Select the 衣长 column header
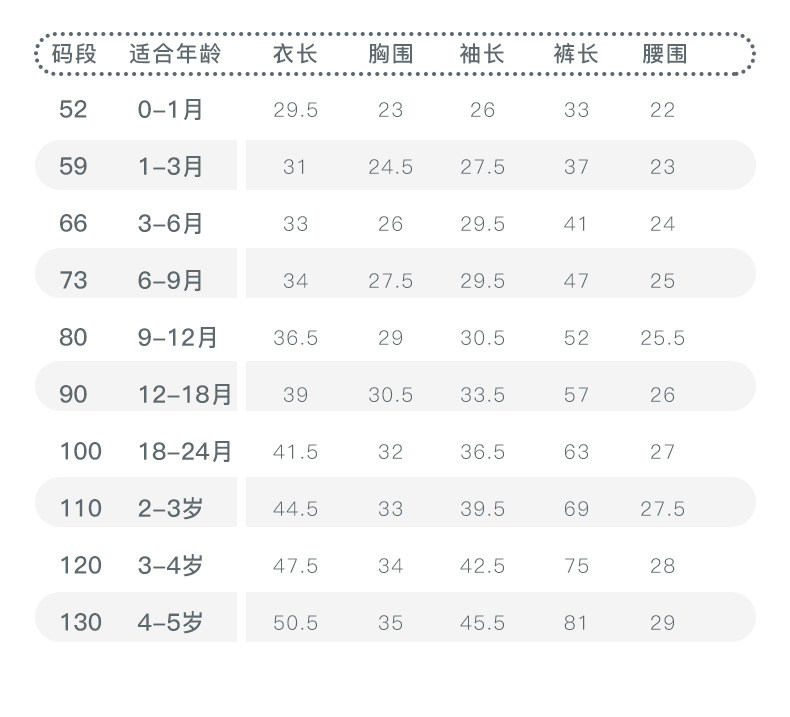Viewport: 790px width, 717px height. 295,54
